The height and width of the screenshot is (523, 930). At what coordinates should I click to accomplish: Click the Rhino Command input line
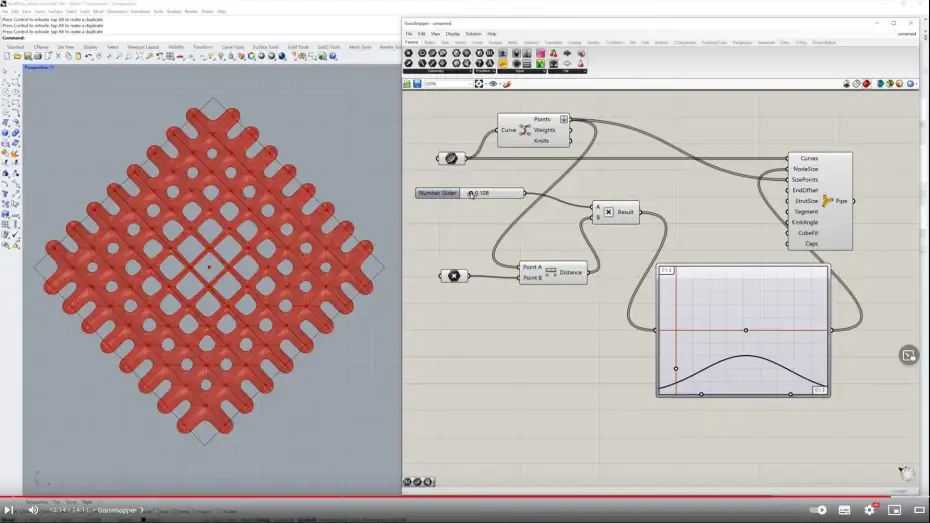coord(202,38)
